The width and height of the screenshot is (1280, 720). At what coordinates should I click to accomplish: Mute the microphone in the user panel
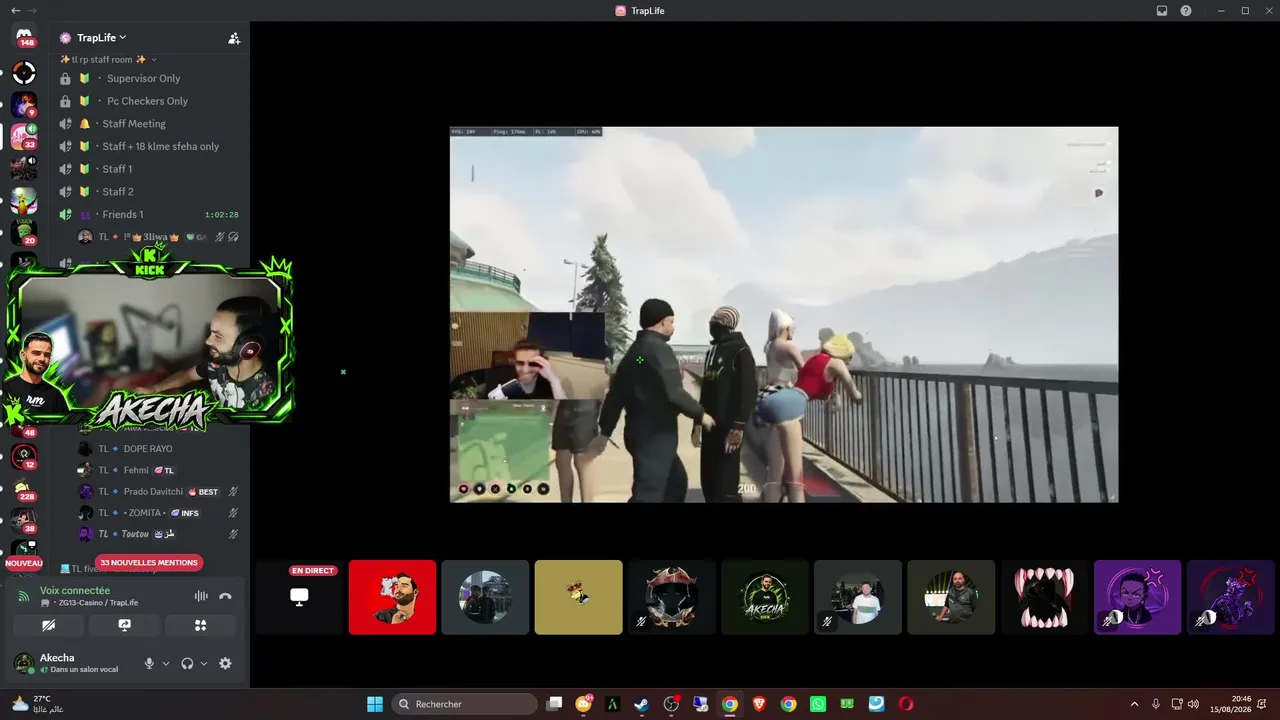[x=149, y=663]
